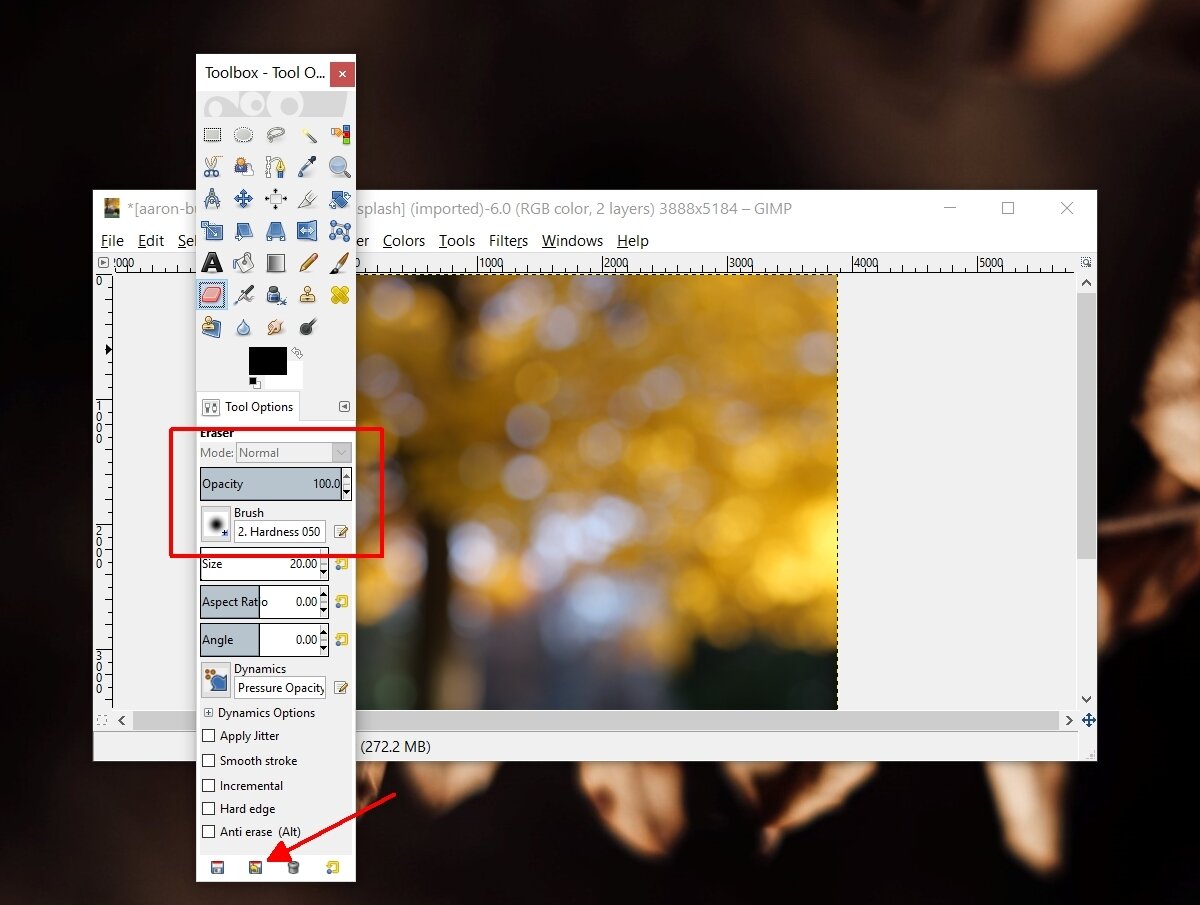Select the Fuzzy Select tool
The image size is (1200, 905).
[307, 135]
